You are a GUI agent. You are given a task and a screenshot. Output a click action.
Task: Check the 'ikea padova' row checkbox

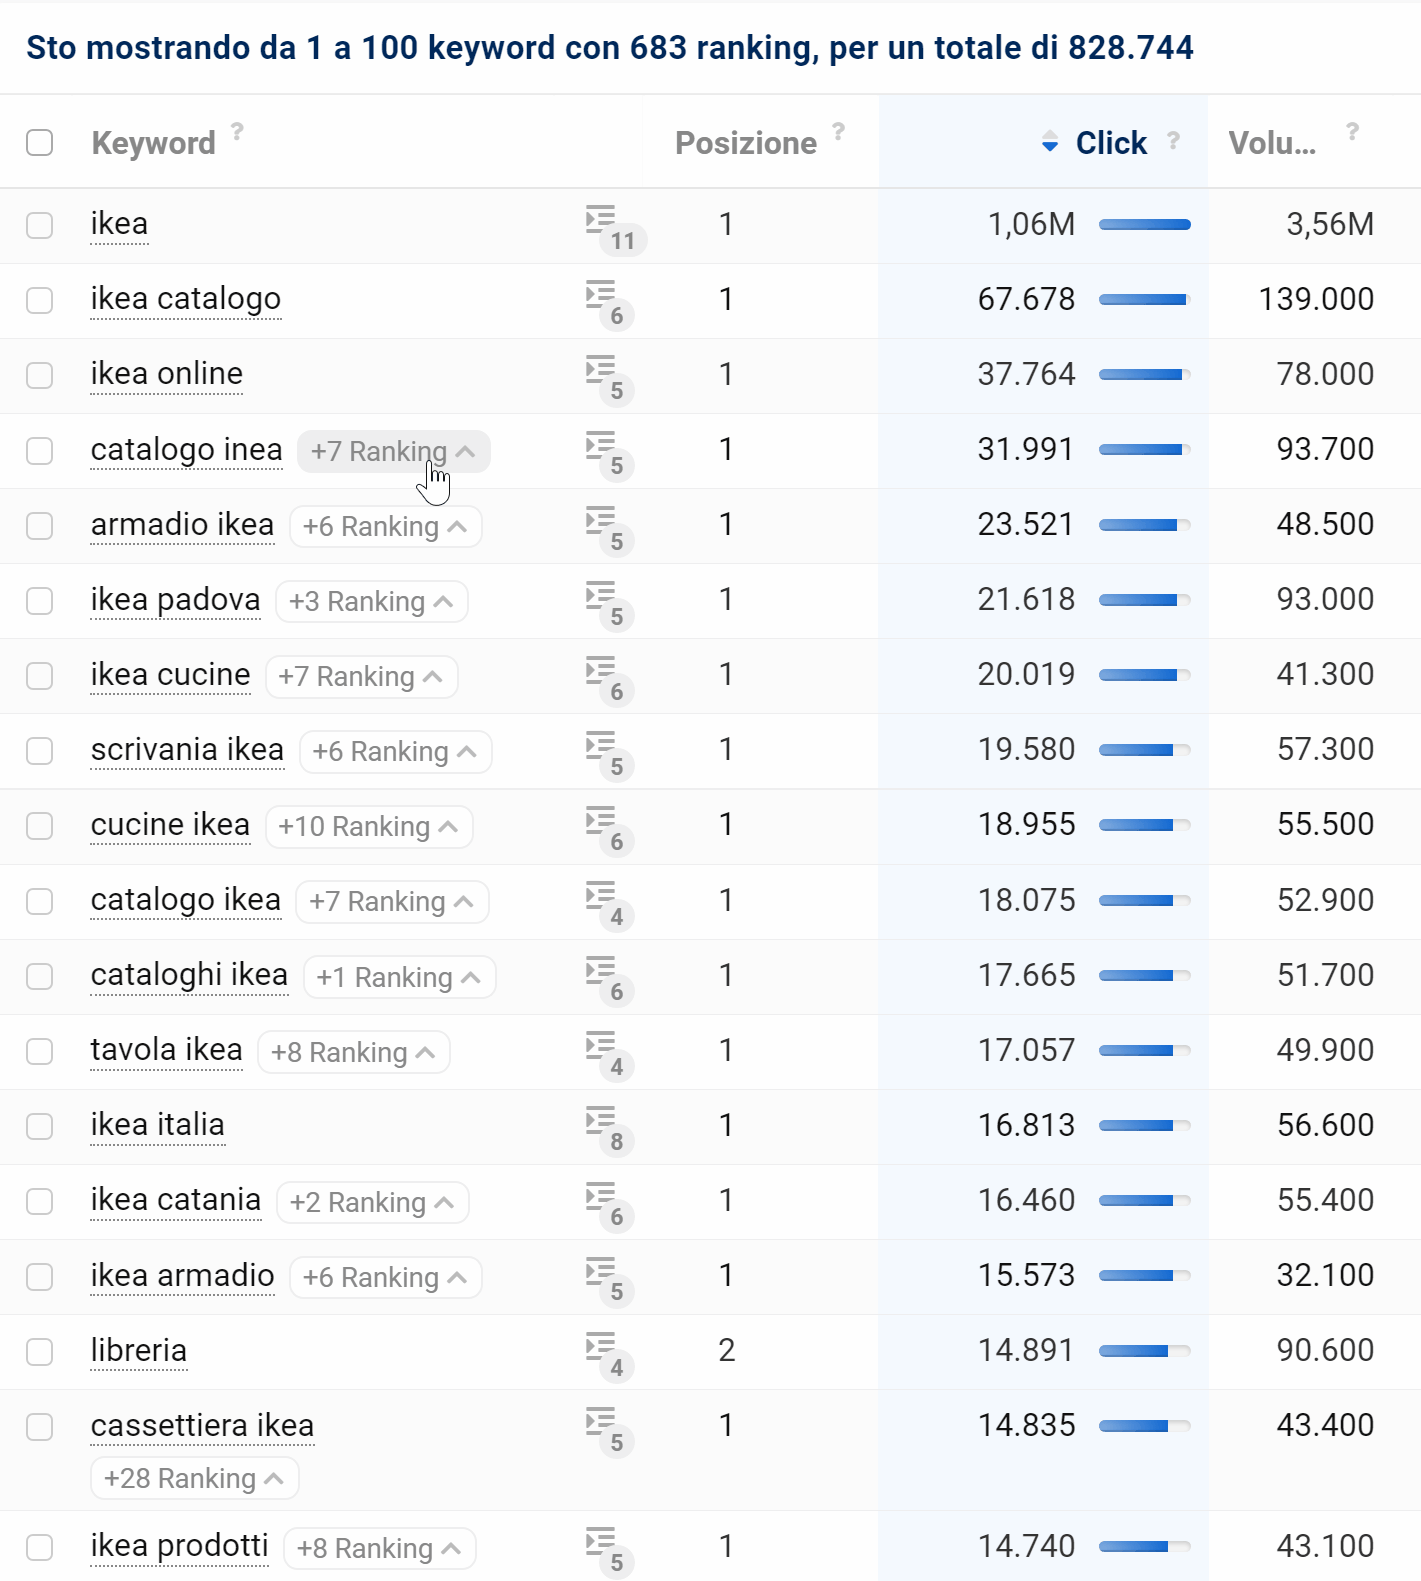click(x=40, y=600)
